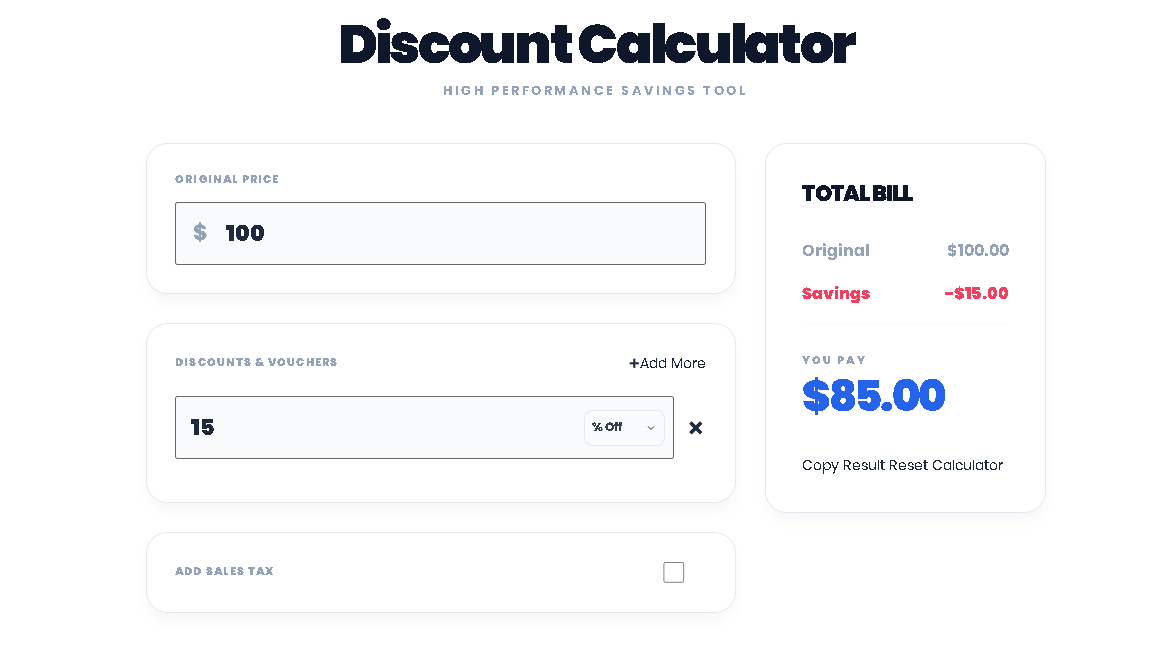Enable the Add Sales Tax checkbox
1169x648 pixels.
click(x=673, y=572)
